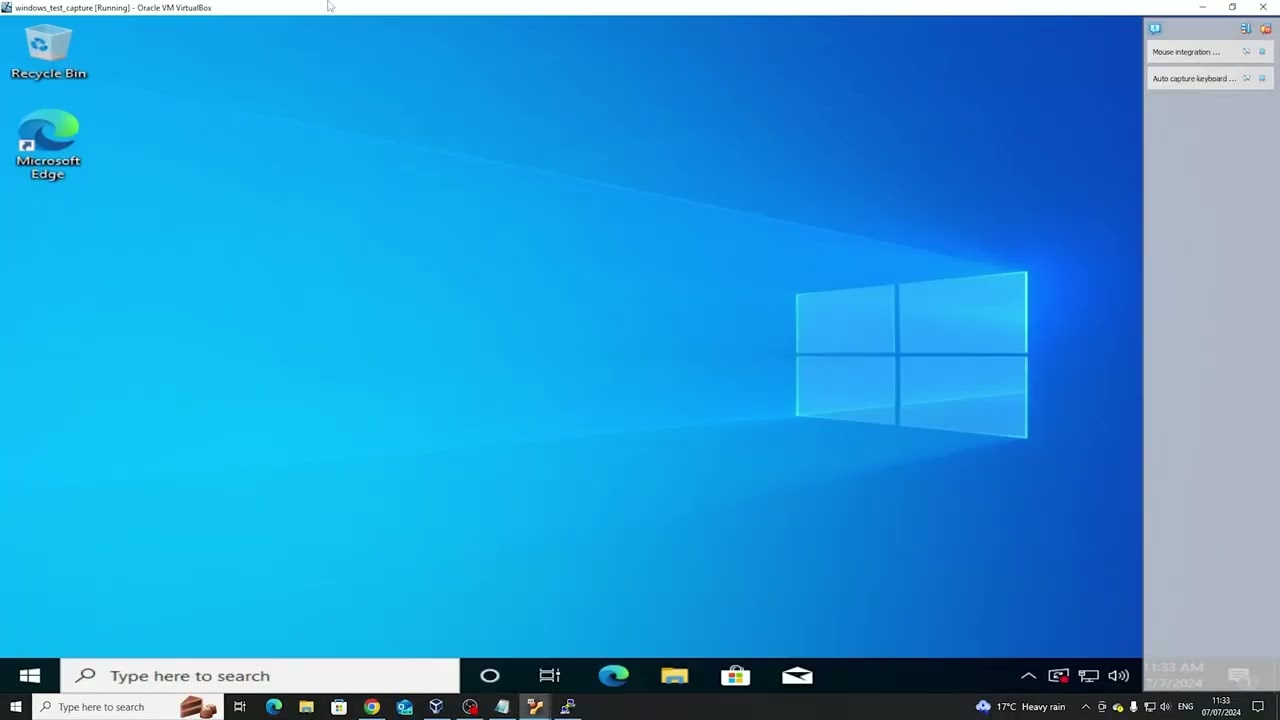The height and width of the screenshot is (720, 1280).
Task: Launch host Microsoft Edge taskbar icon
Action: tap(273, 707)
